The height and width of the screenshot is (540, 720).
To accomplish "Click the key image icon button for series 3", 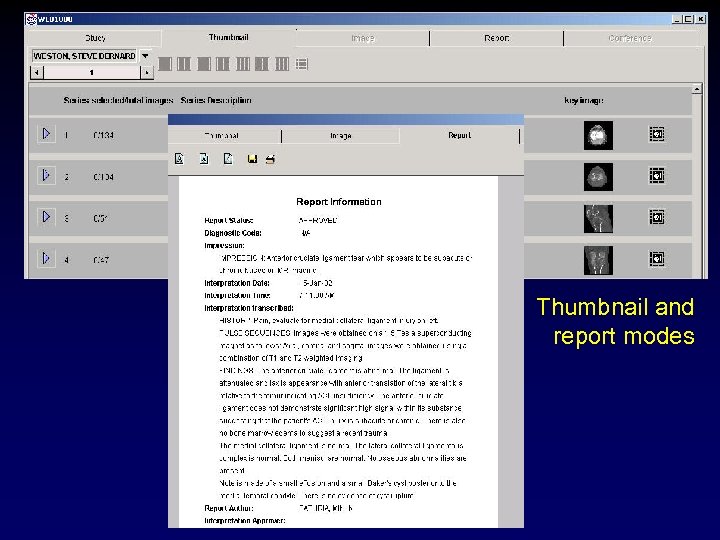I will click(x=657, y=217).
